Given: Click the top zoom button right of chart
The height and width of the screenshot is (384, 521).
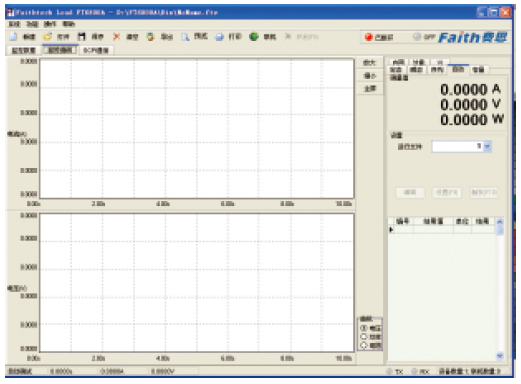Looking at the screenshot, I should click(x=370, y=63).
